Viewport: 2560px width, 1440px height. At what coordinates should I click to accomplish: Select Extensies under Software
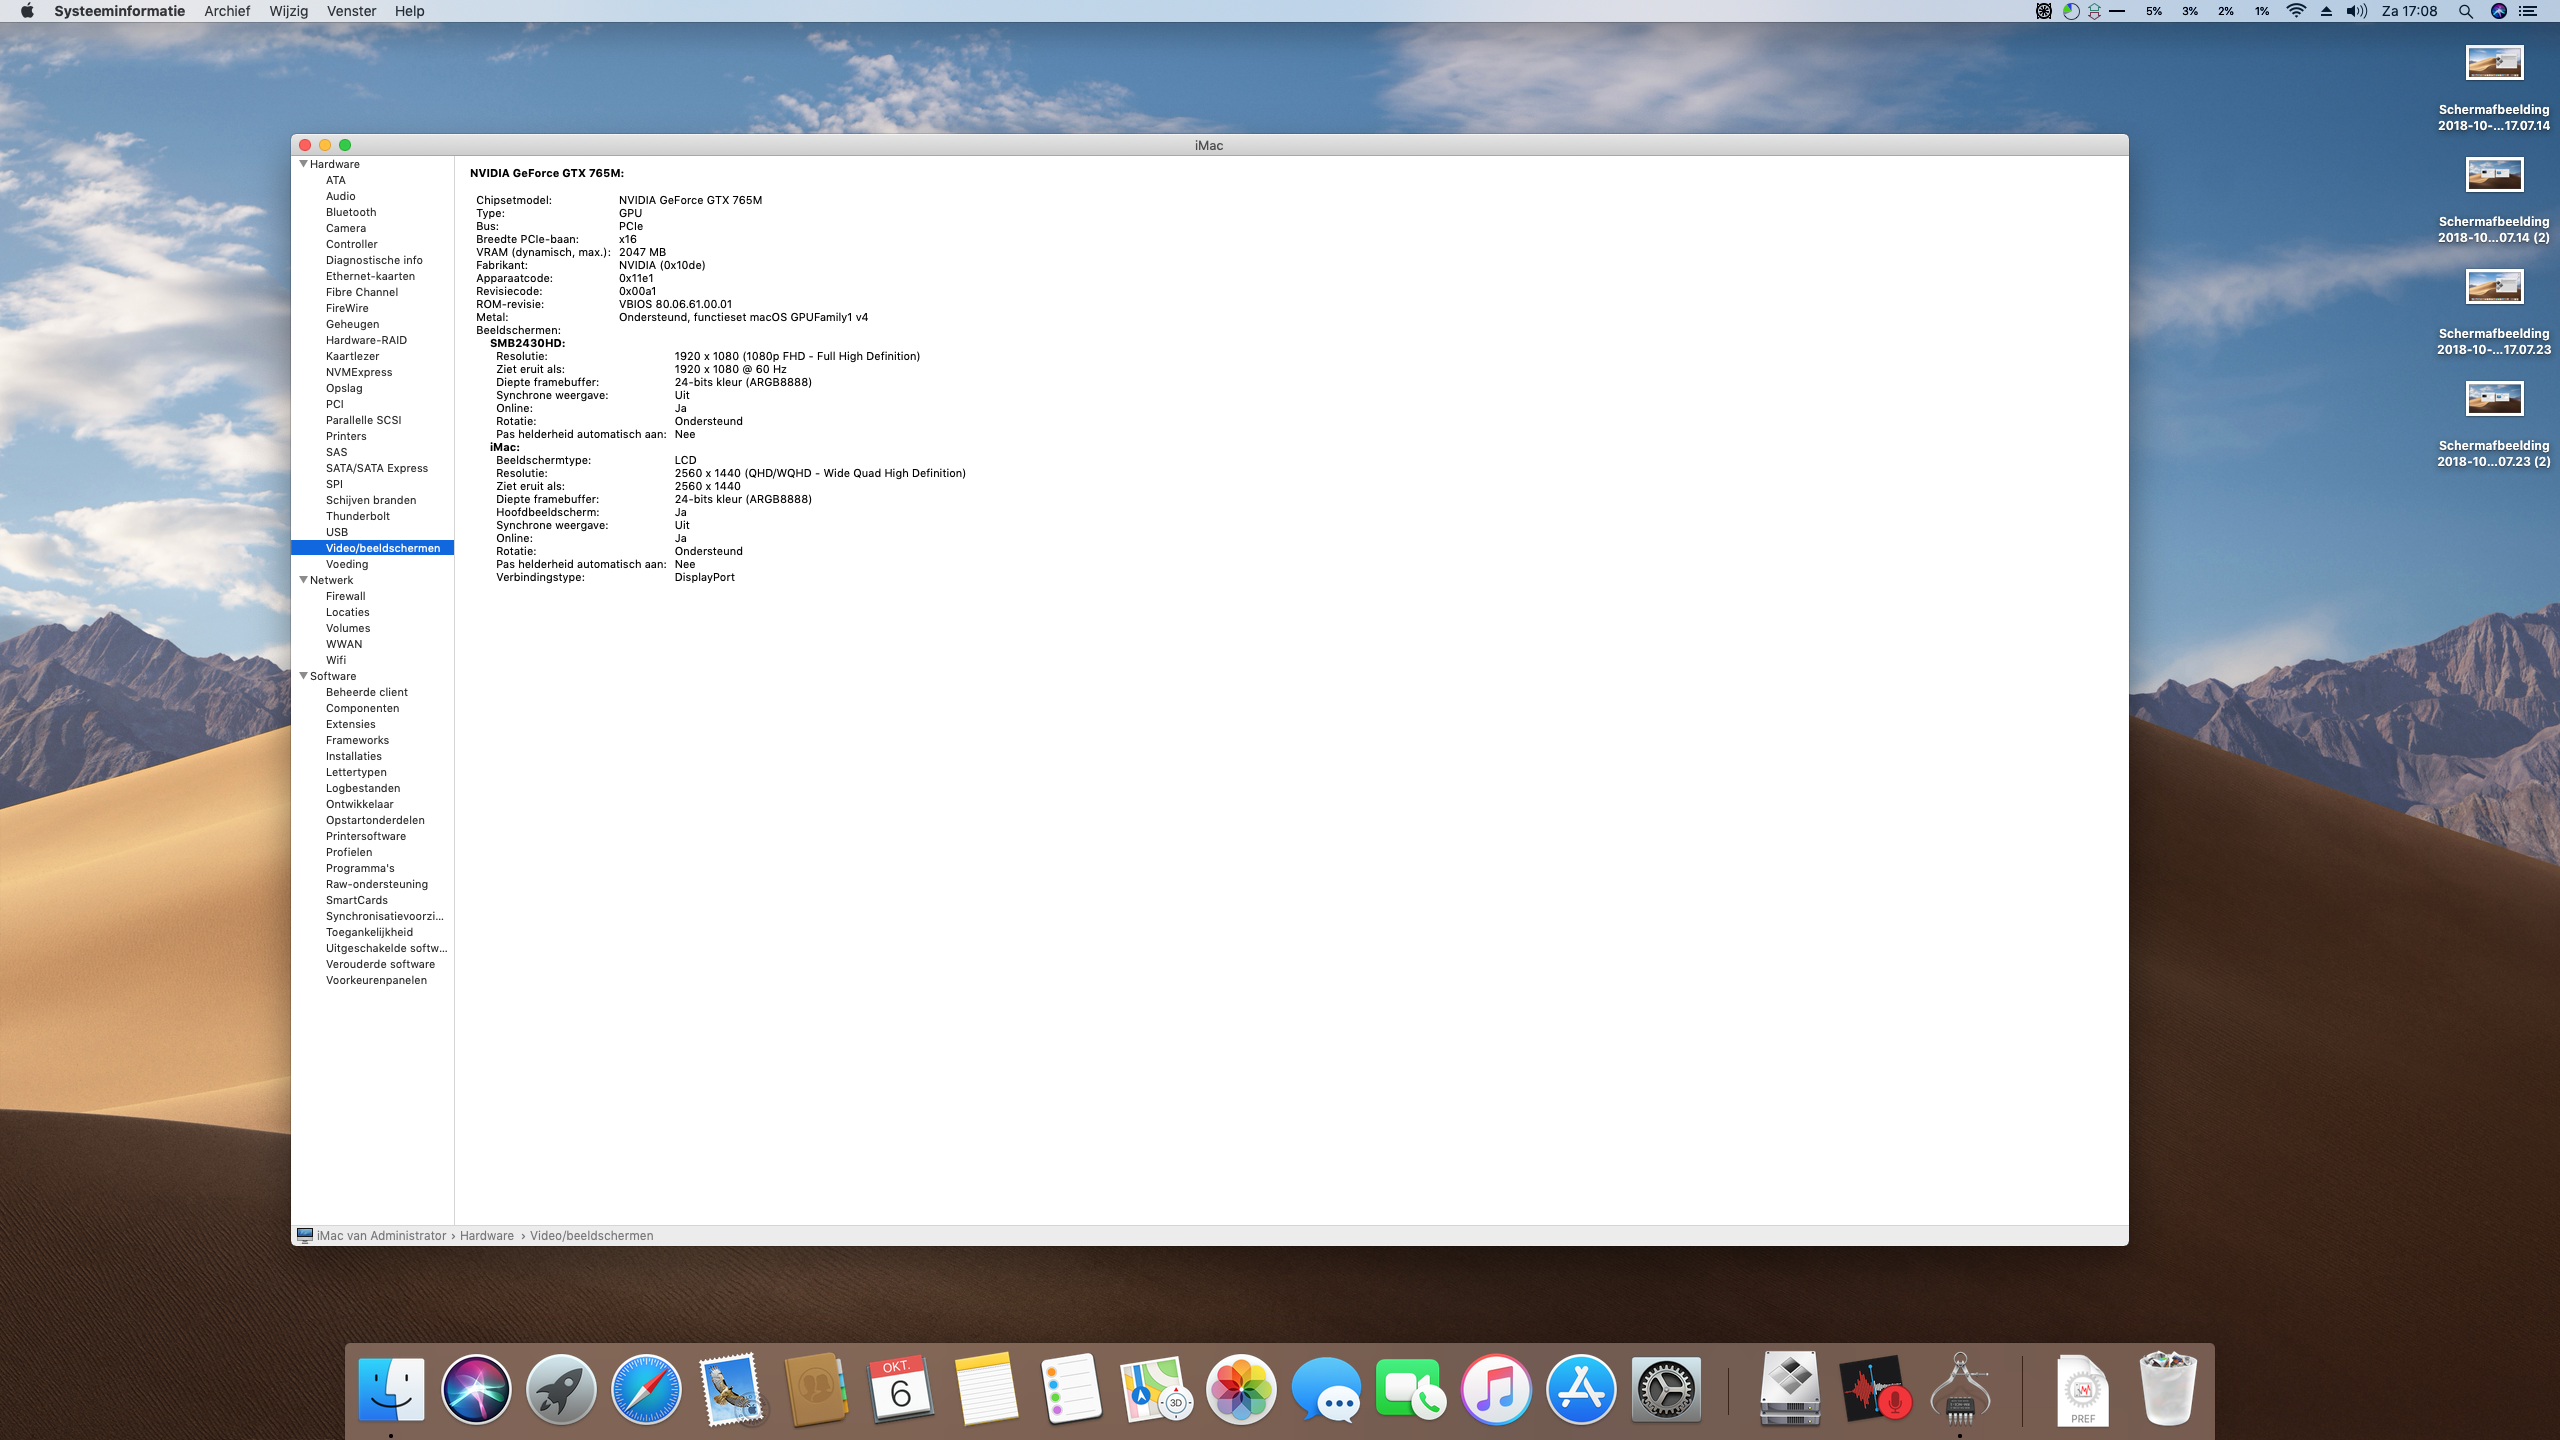coord(350,724)
